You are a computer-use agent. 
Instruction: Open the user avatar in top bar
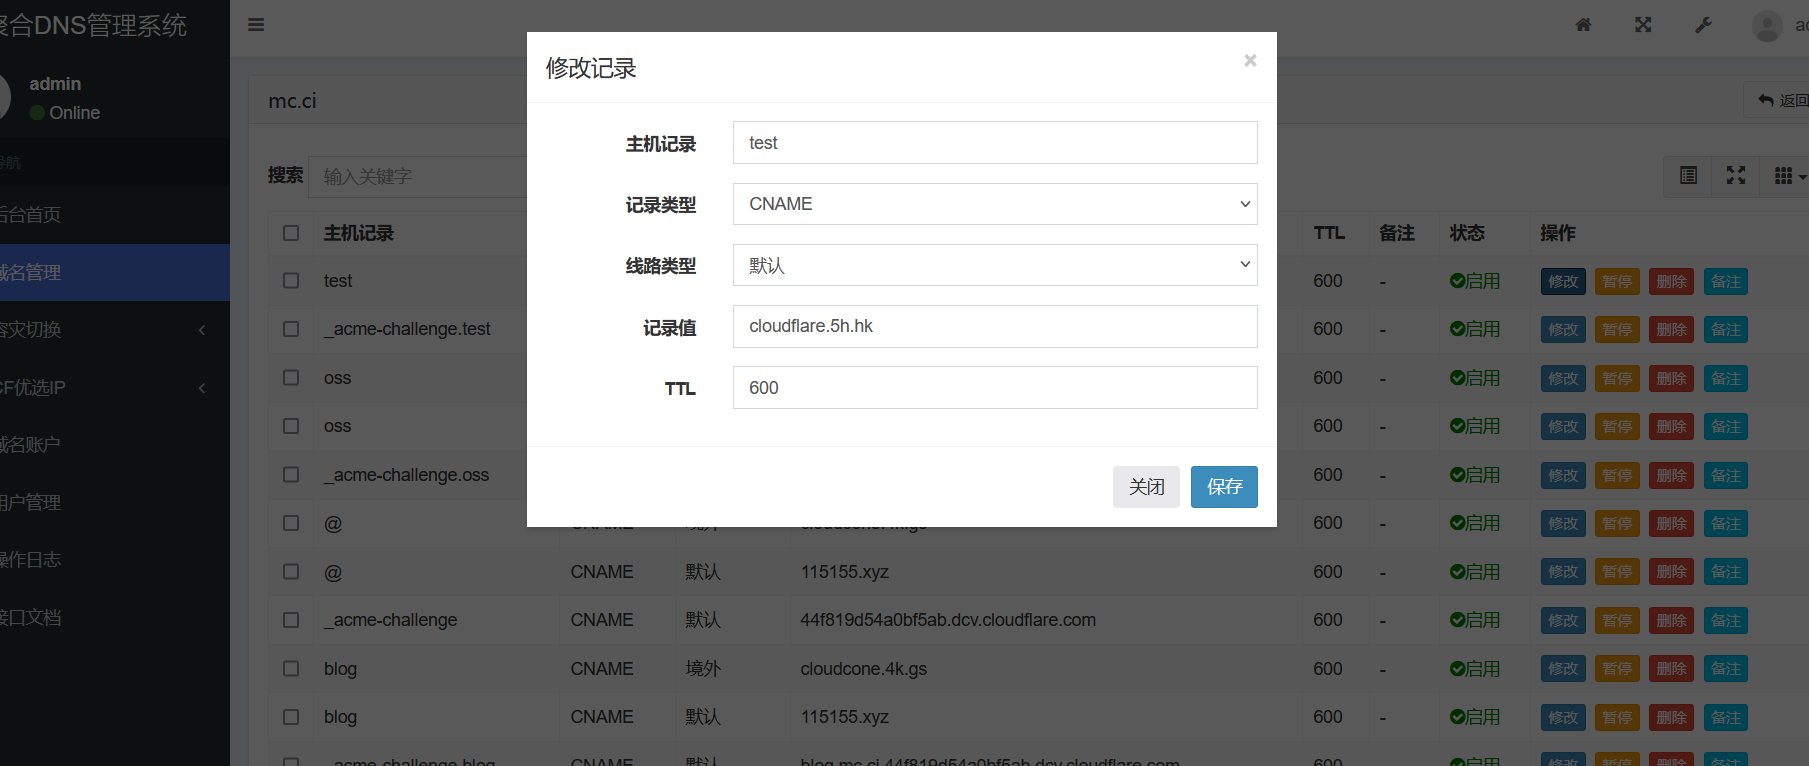[x=1767, y=25]
